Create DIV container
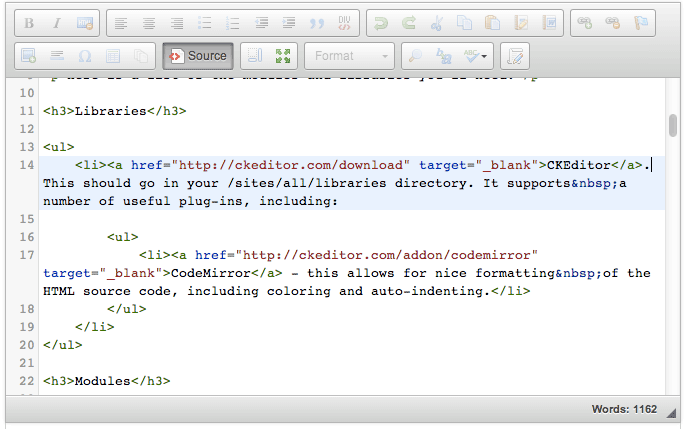 click(x=344, y=23)
